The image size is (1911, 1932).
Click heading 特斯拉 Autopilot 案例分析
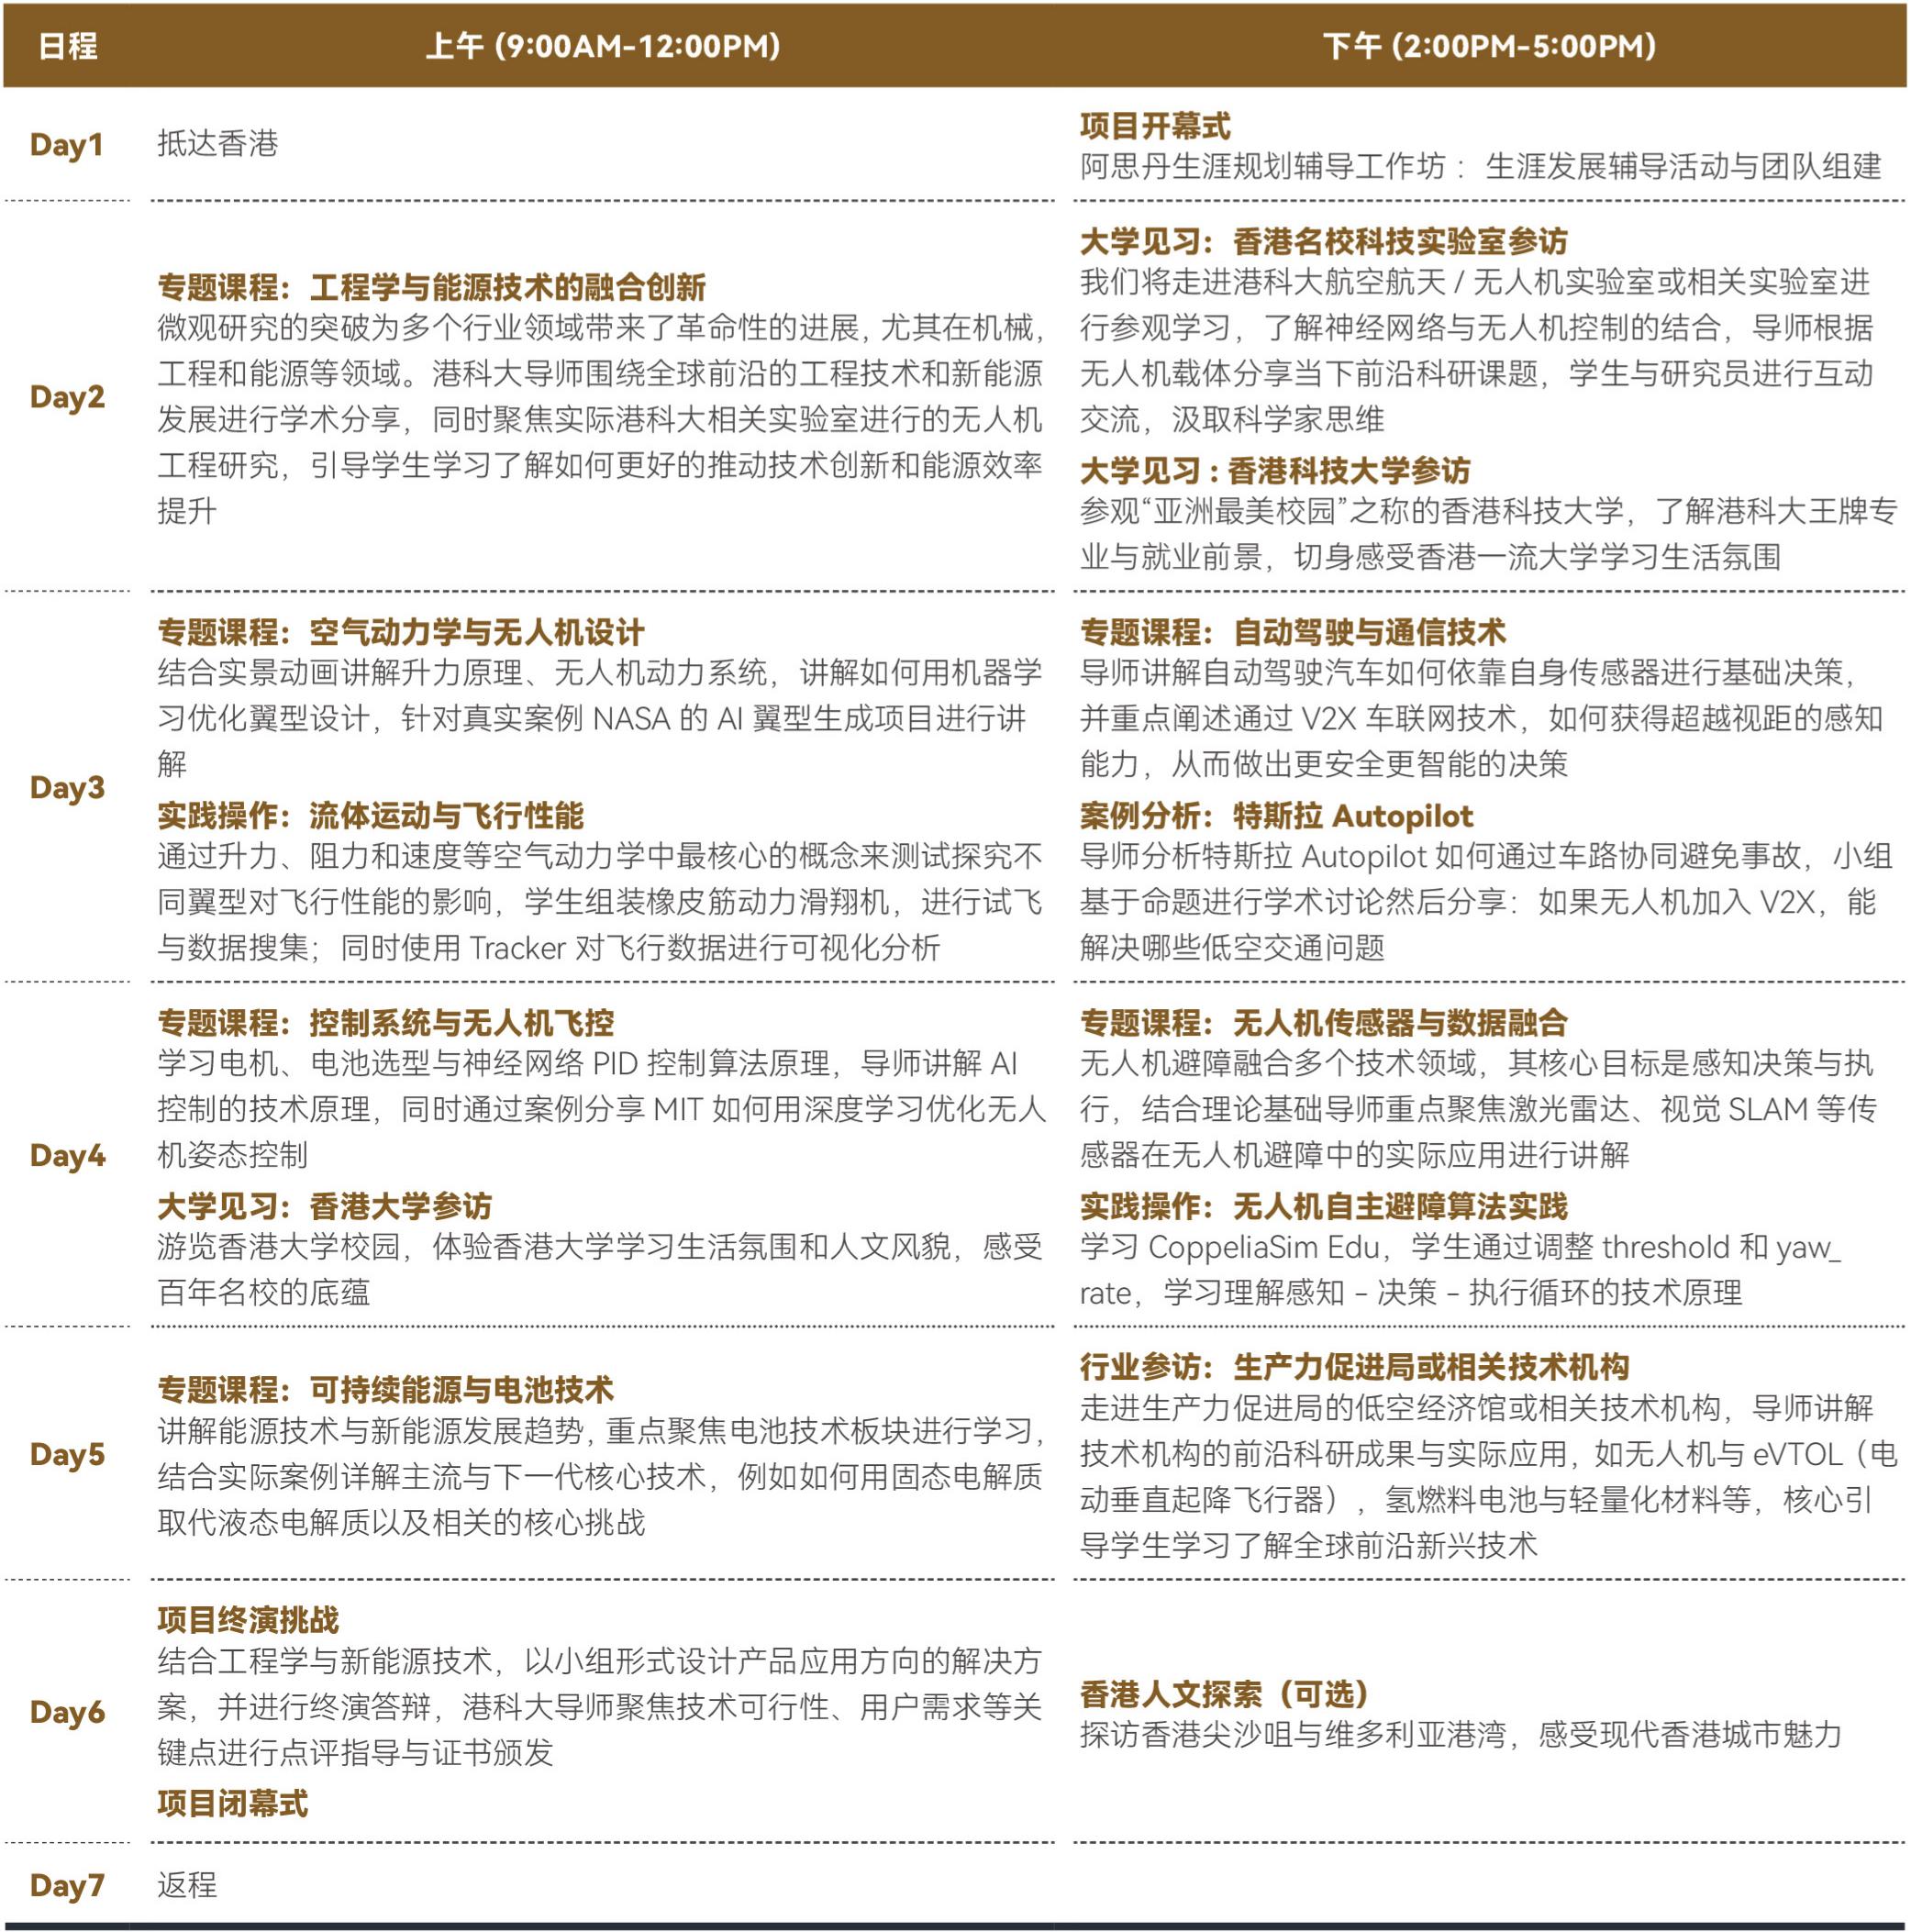(x=1276, y=816)
